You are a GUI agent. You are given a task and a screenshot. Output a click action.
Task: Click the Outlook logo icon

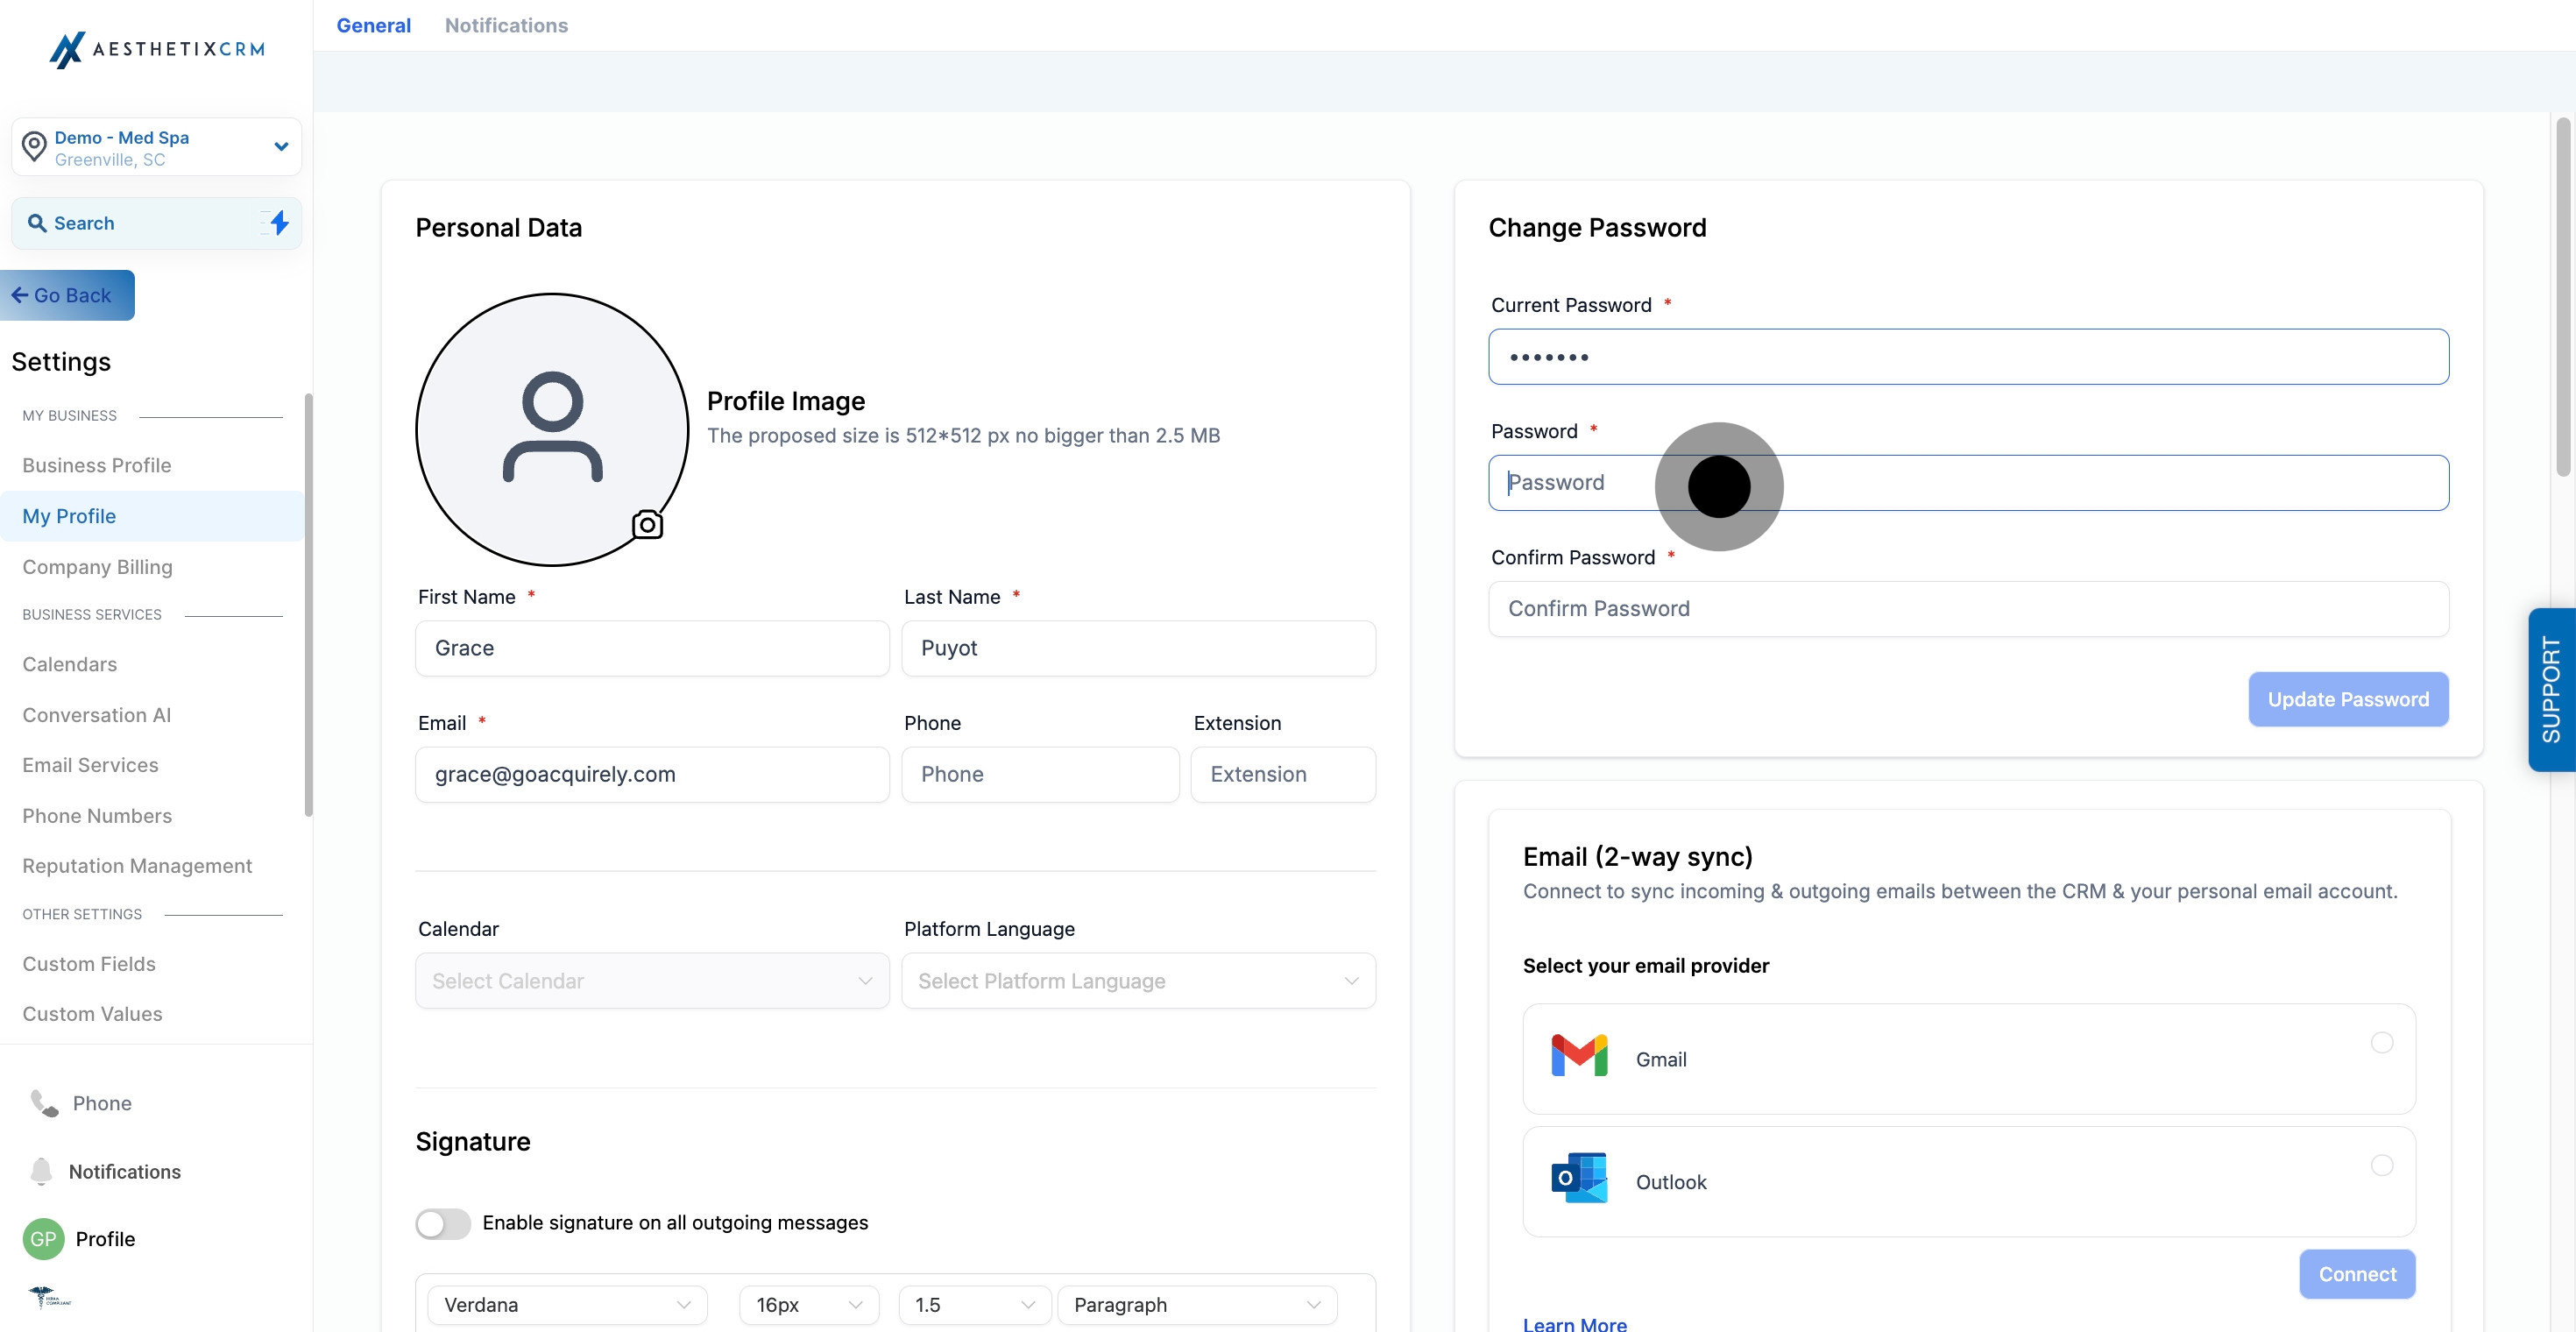[x=1579, y=1178]
